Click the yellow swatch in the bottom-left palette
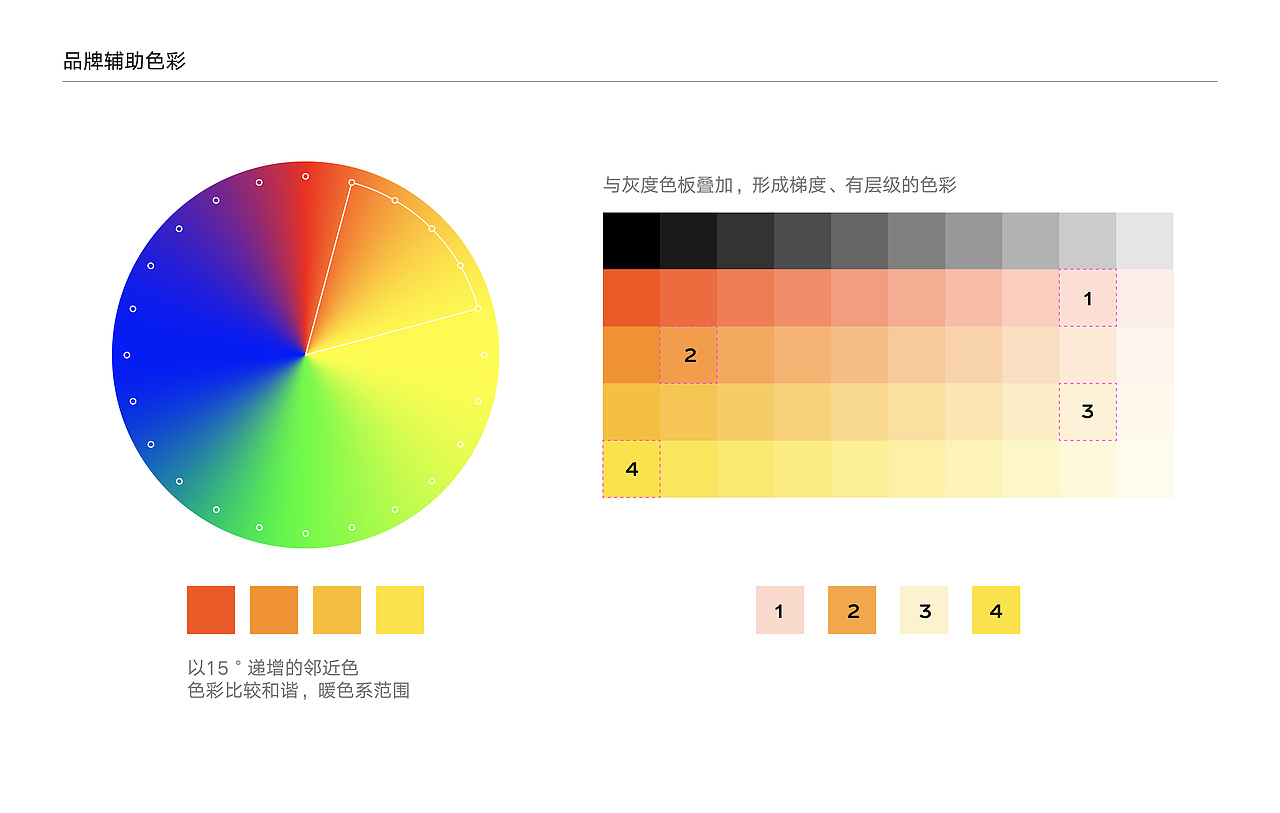Viewport: 1280px width, 813px height. coord(399,608)
